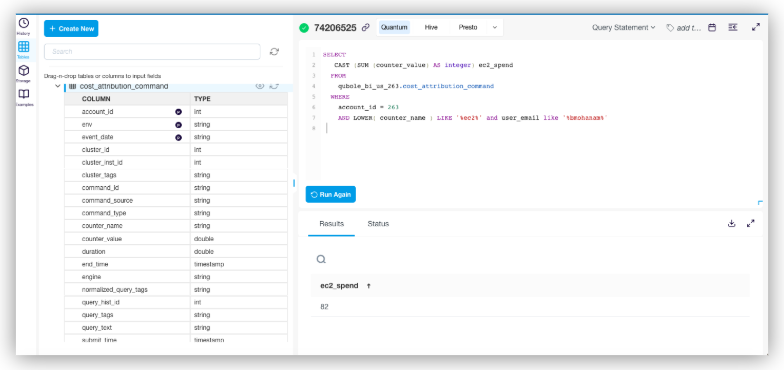This screenshot has width=784, height=370.
Task: Click the panel splitter handle
Action: click(294, 184)
